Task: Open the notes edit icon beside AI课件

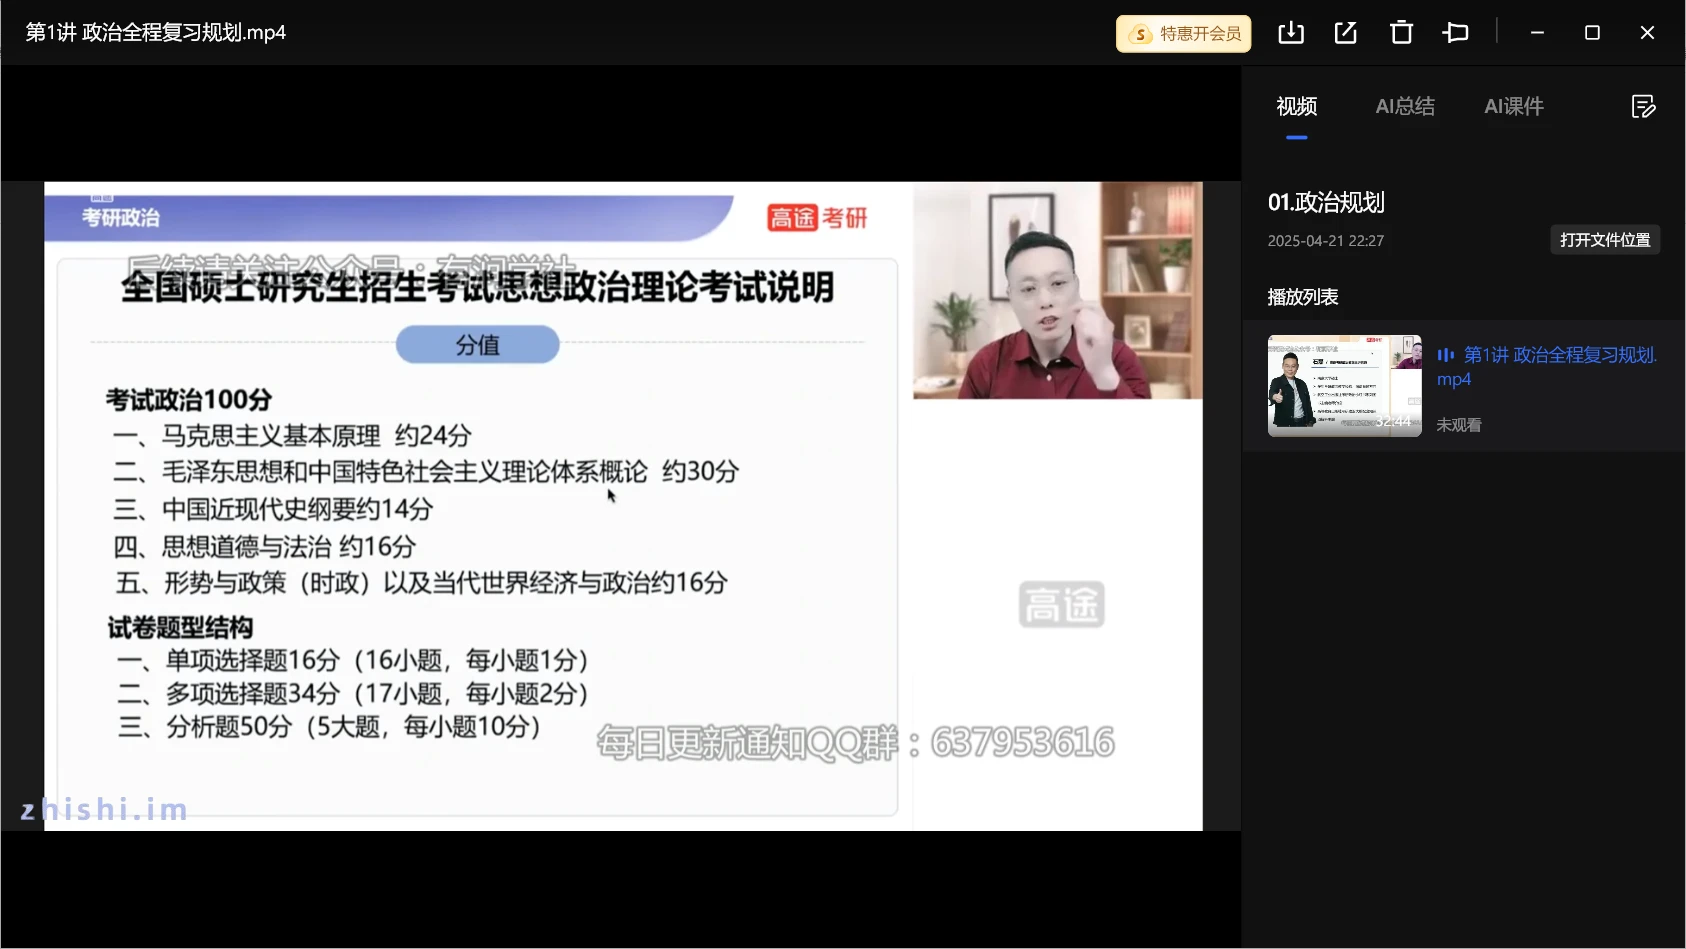Action: (x=1643, y=106)
